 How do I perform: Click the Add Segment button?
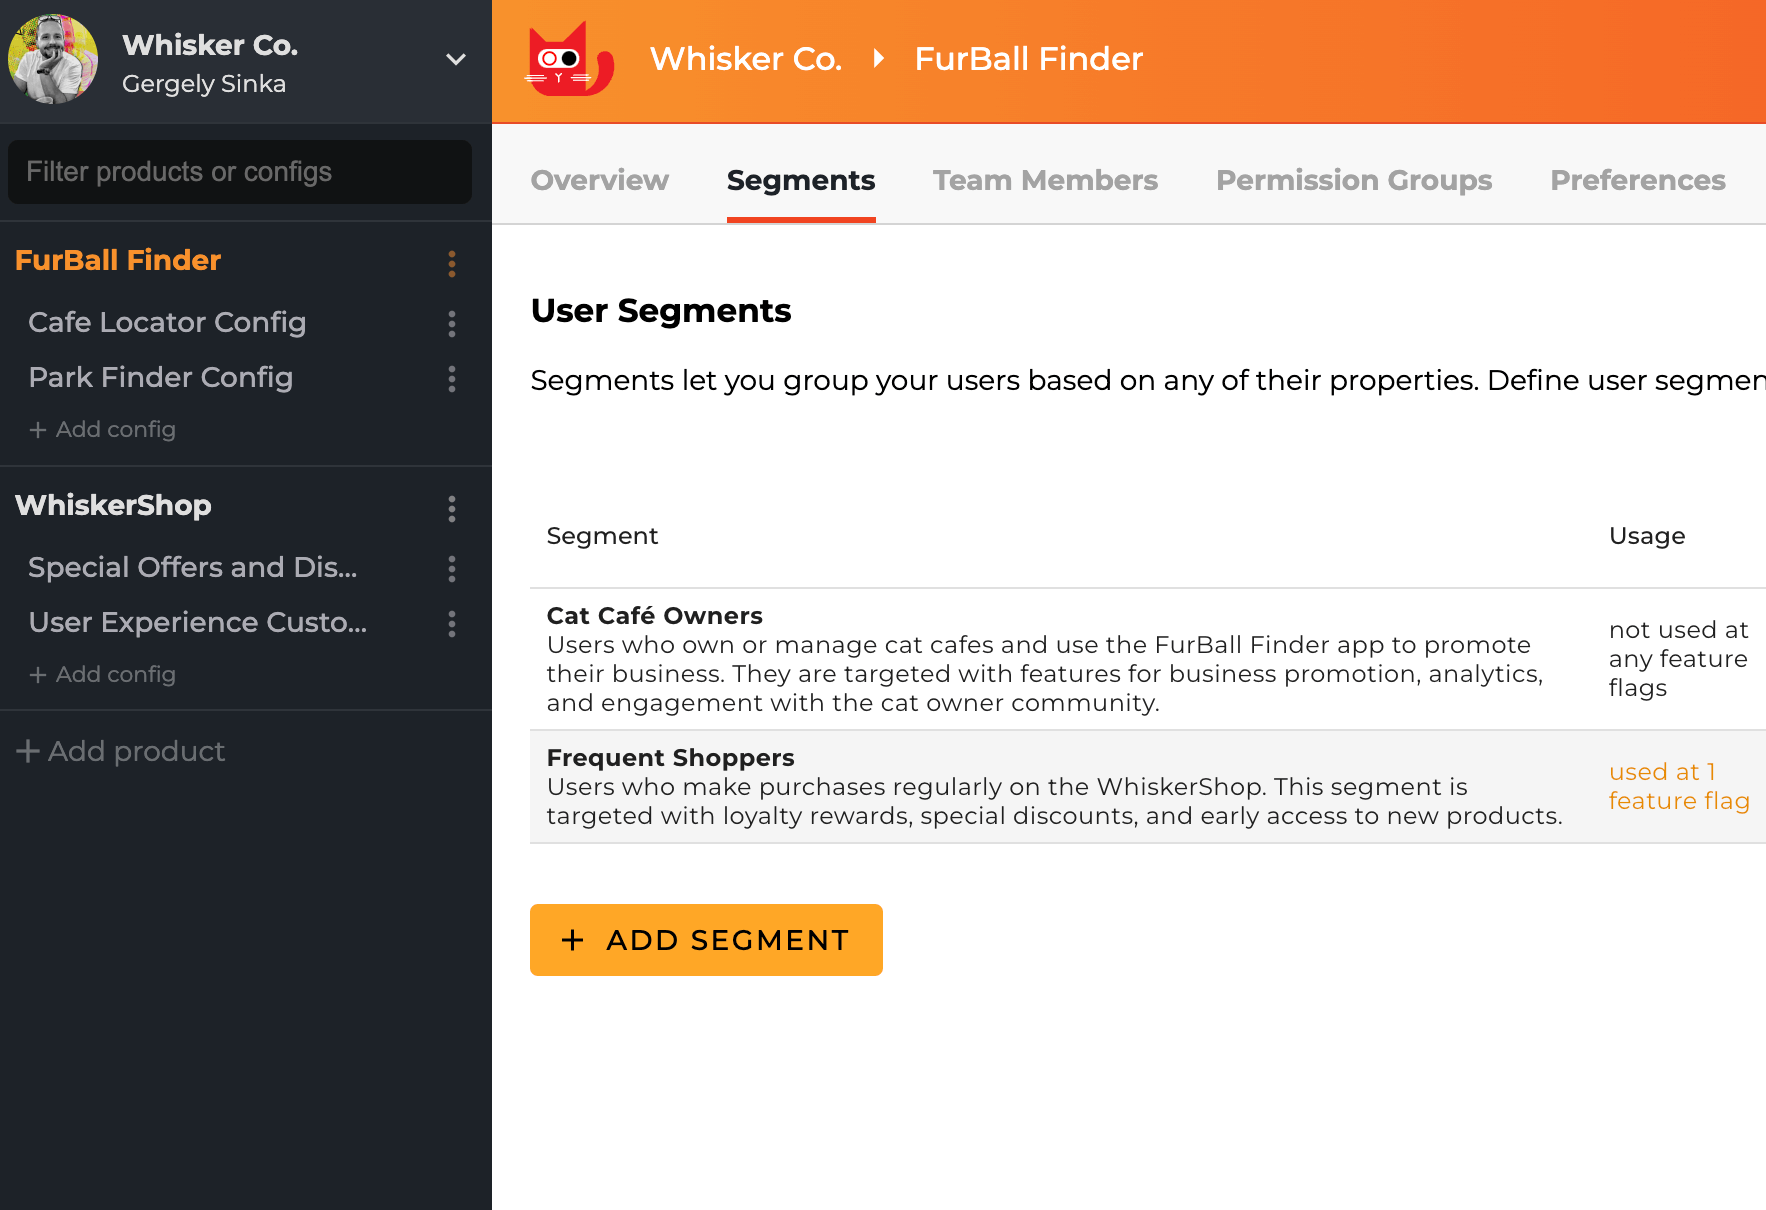click(706, 940)
